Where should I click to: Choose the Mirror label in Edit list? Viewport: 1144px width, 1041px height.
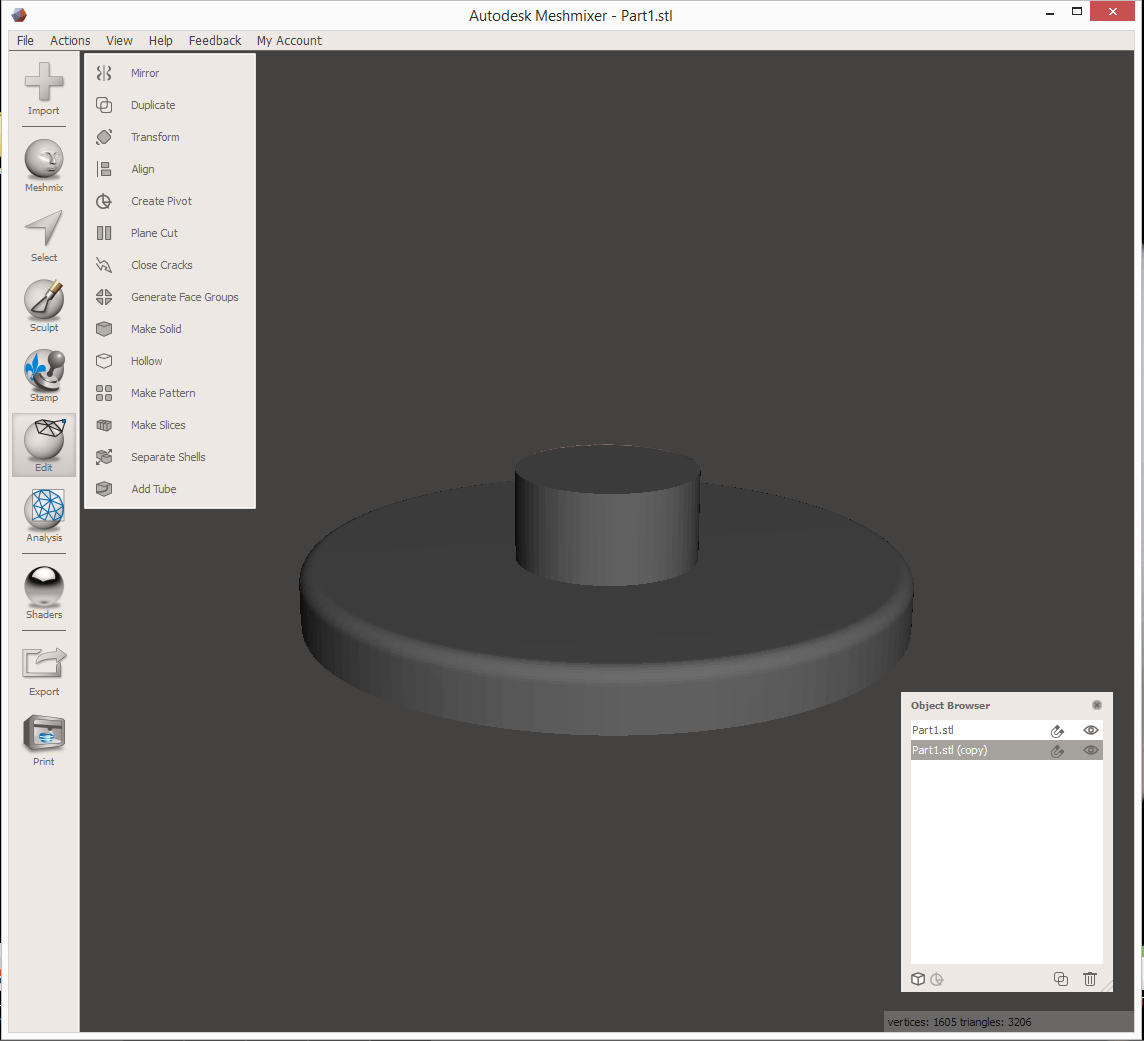click(144, 73)
